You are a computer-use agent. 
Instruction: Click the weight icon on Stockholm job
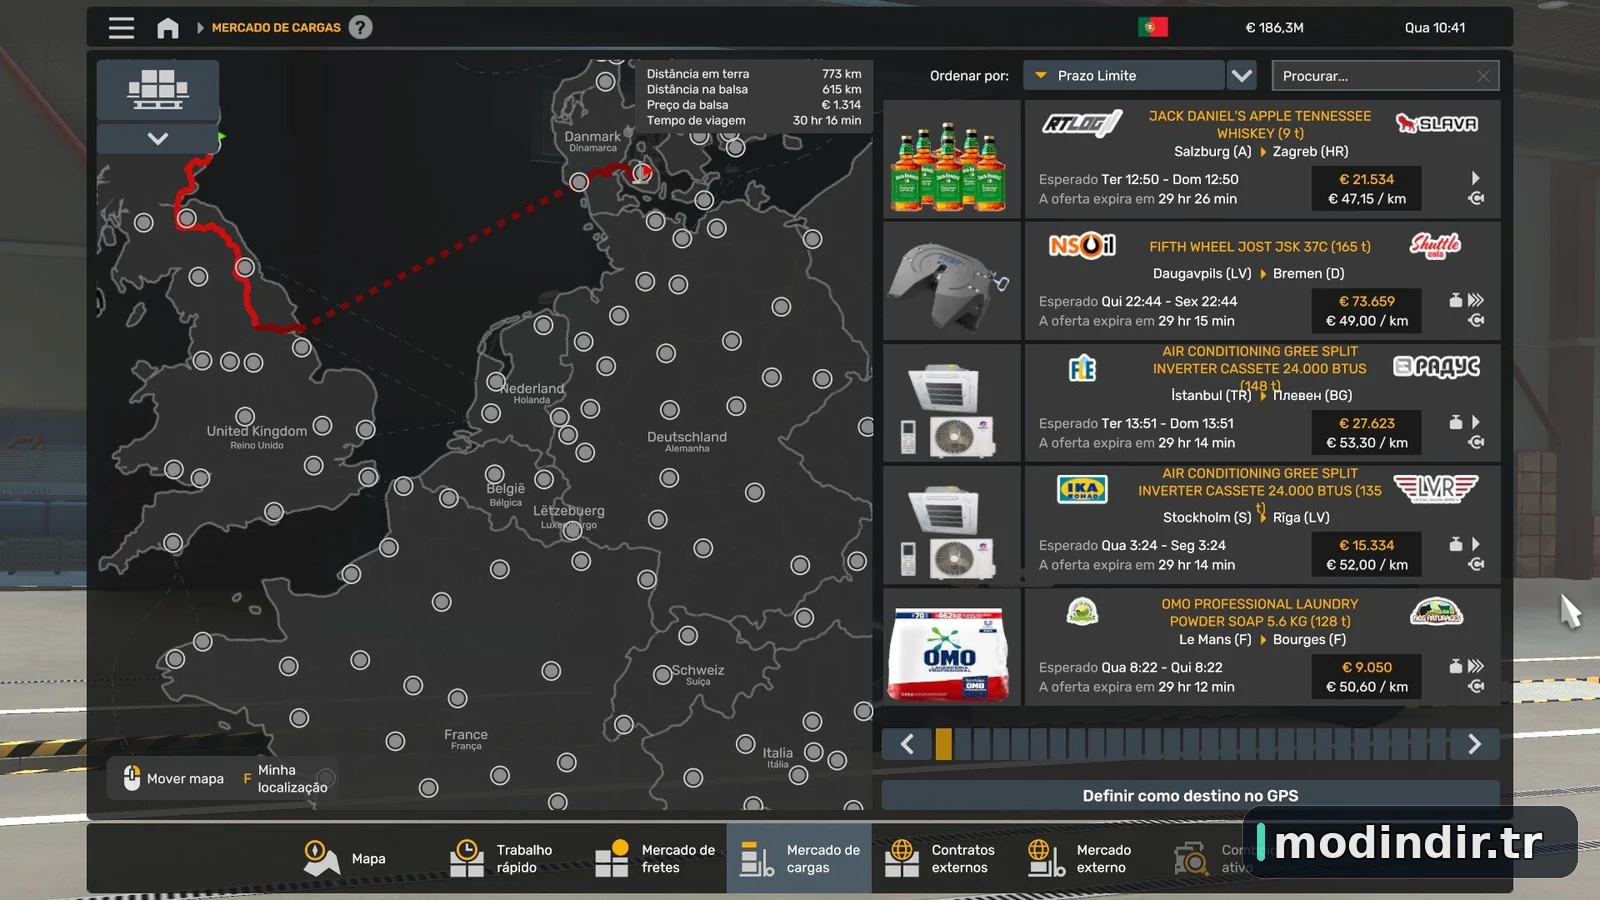click(1456, 544)
